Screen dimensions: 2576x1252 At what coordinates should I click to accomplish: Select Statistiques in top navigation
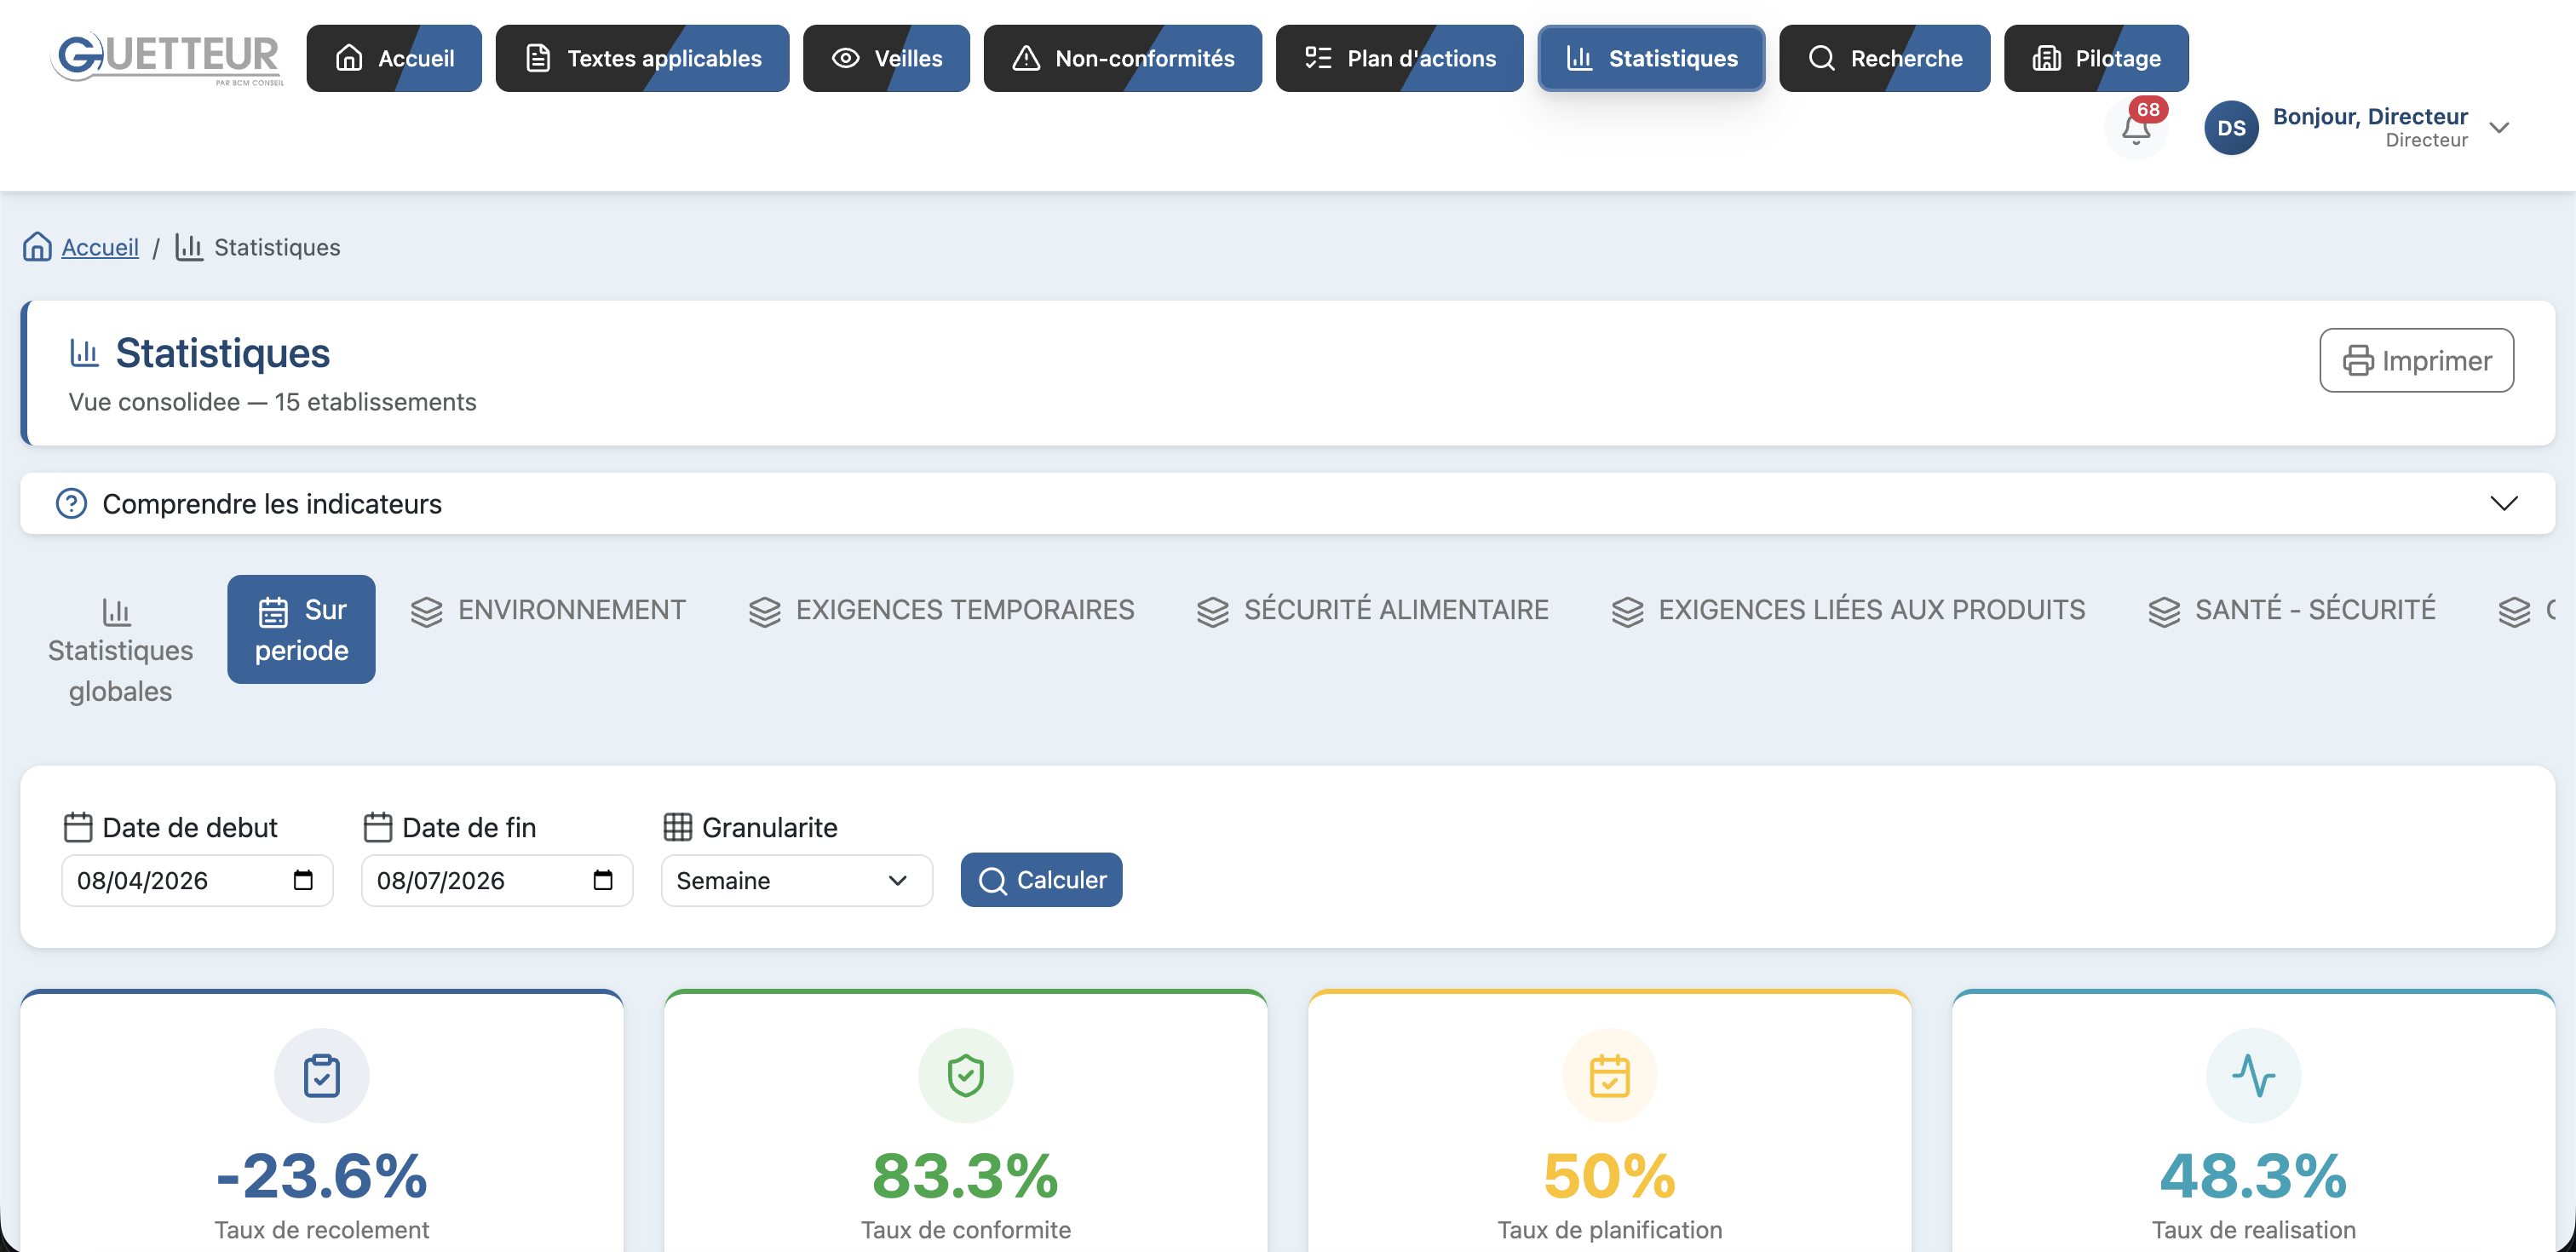(x=1651, y=58)
